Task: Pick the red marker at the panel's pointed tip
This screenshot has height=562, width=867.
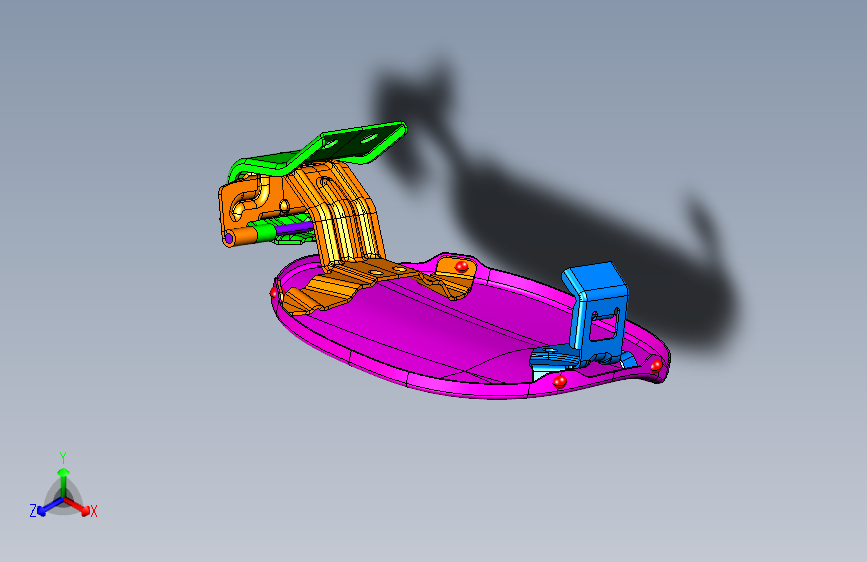Action: [x=656, y=365]
